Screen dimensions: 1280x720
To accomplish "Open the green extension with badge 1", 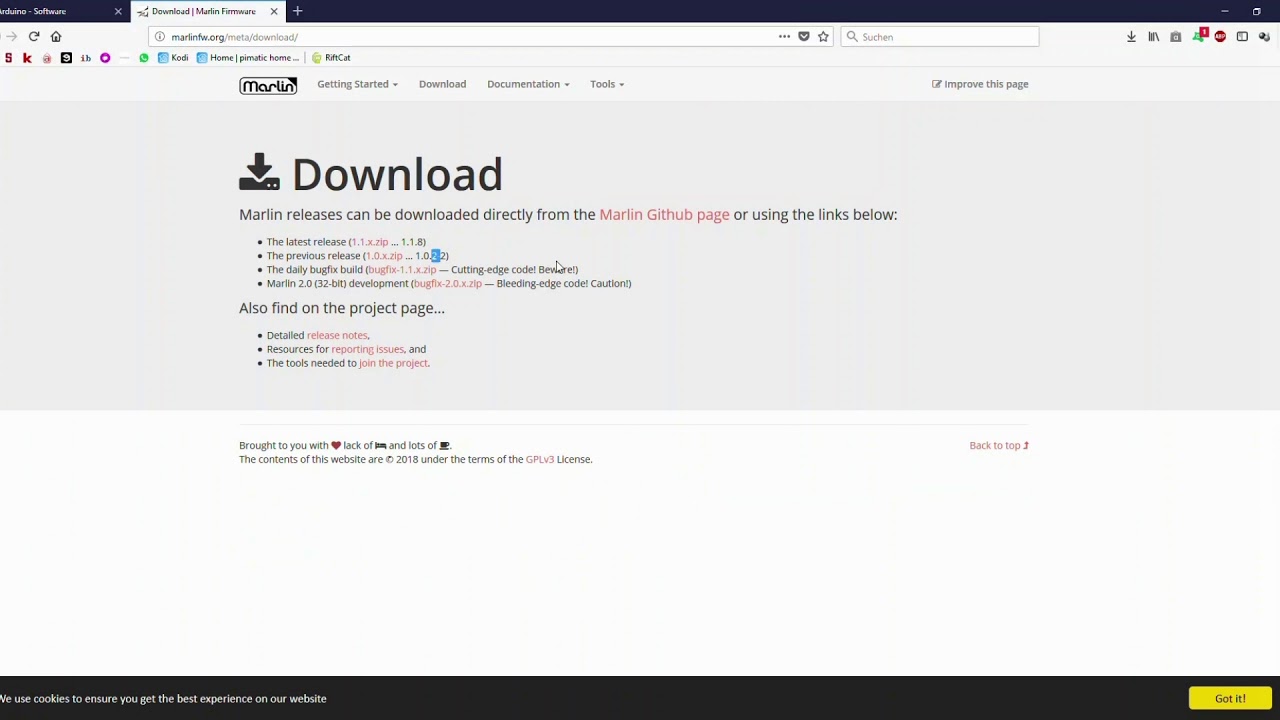I will tap(1199, 36).
